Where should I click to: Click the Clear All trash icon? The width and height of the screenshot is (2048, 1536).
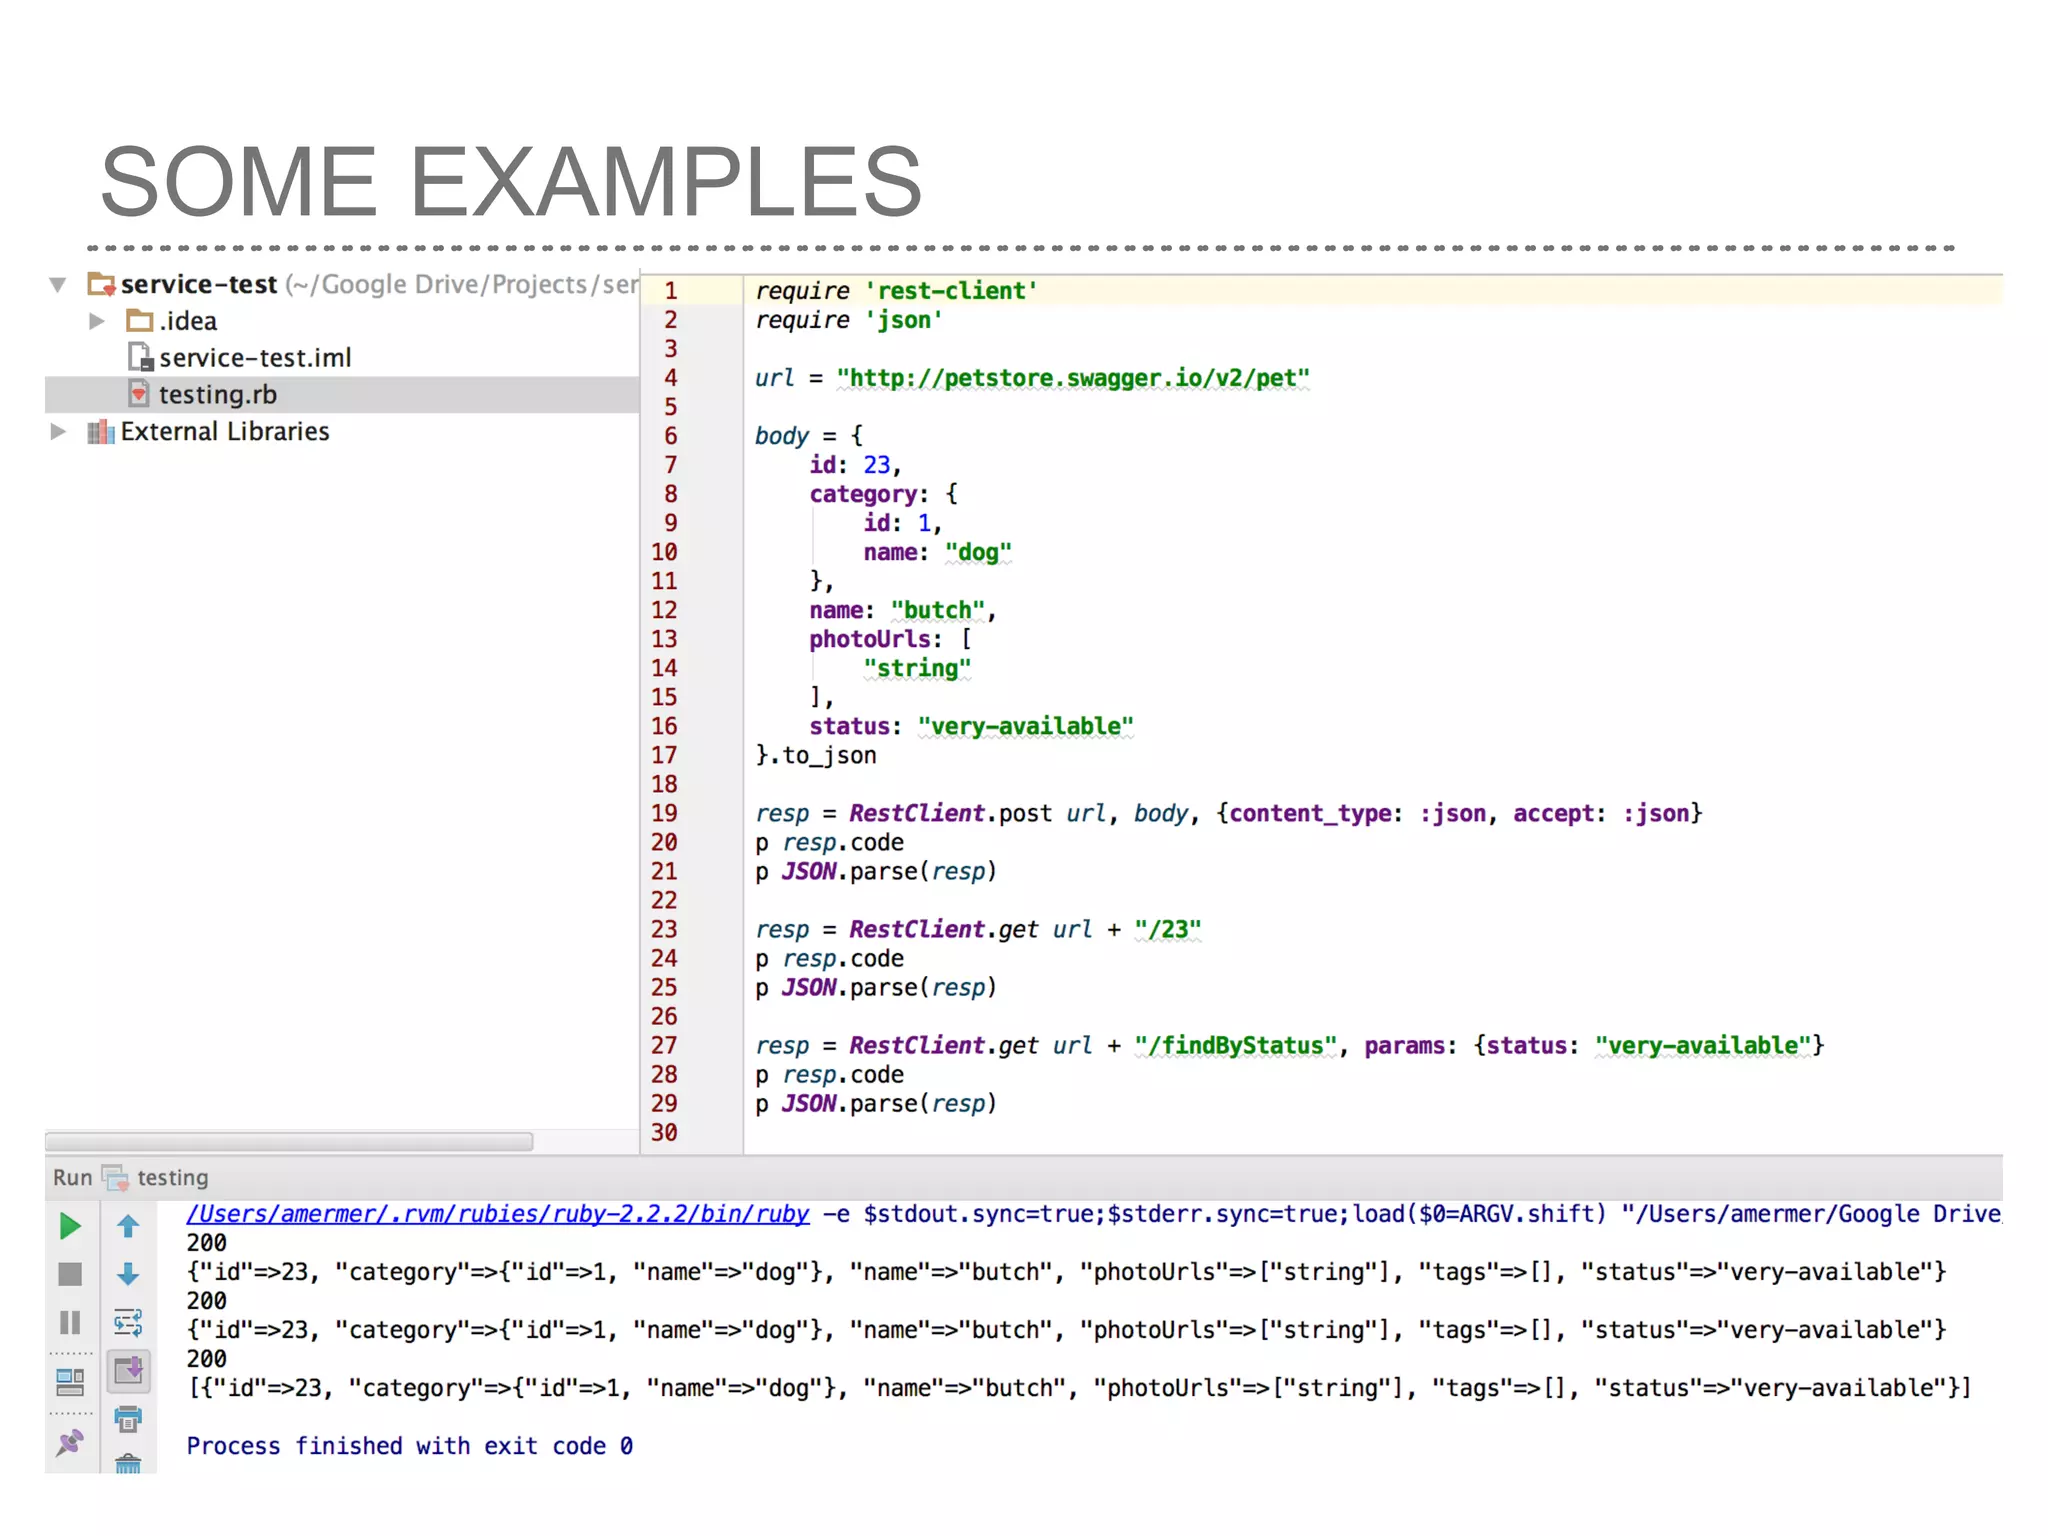[128, 1464]
